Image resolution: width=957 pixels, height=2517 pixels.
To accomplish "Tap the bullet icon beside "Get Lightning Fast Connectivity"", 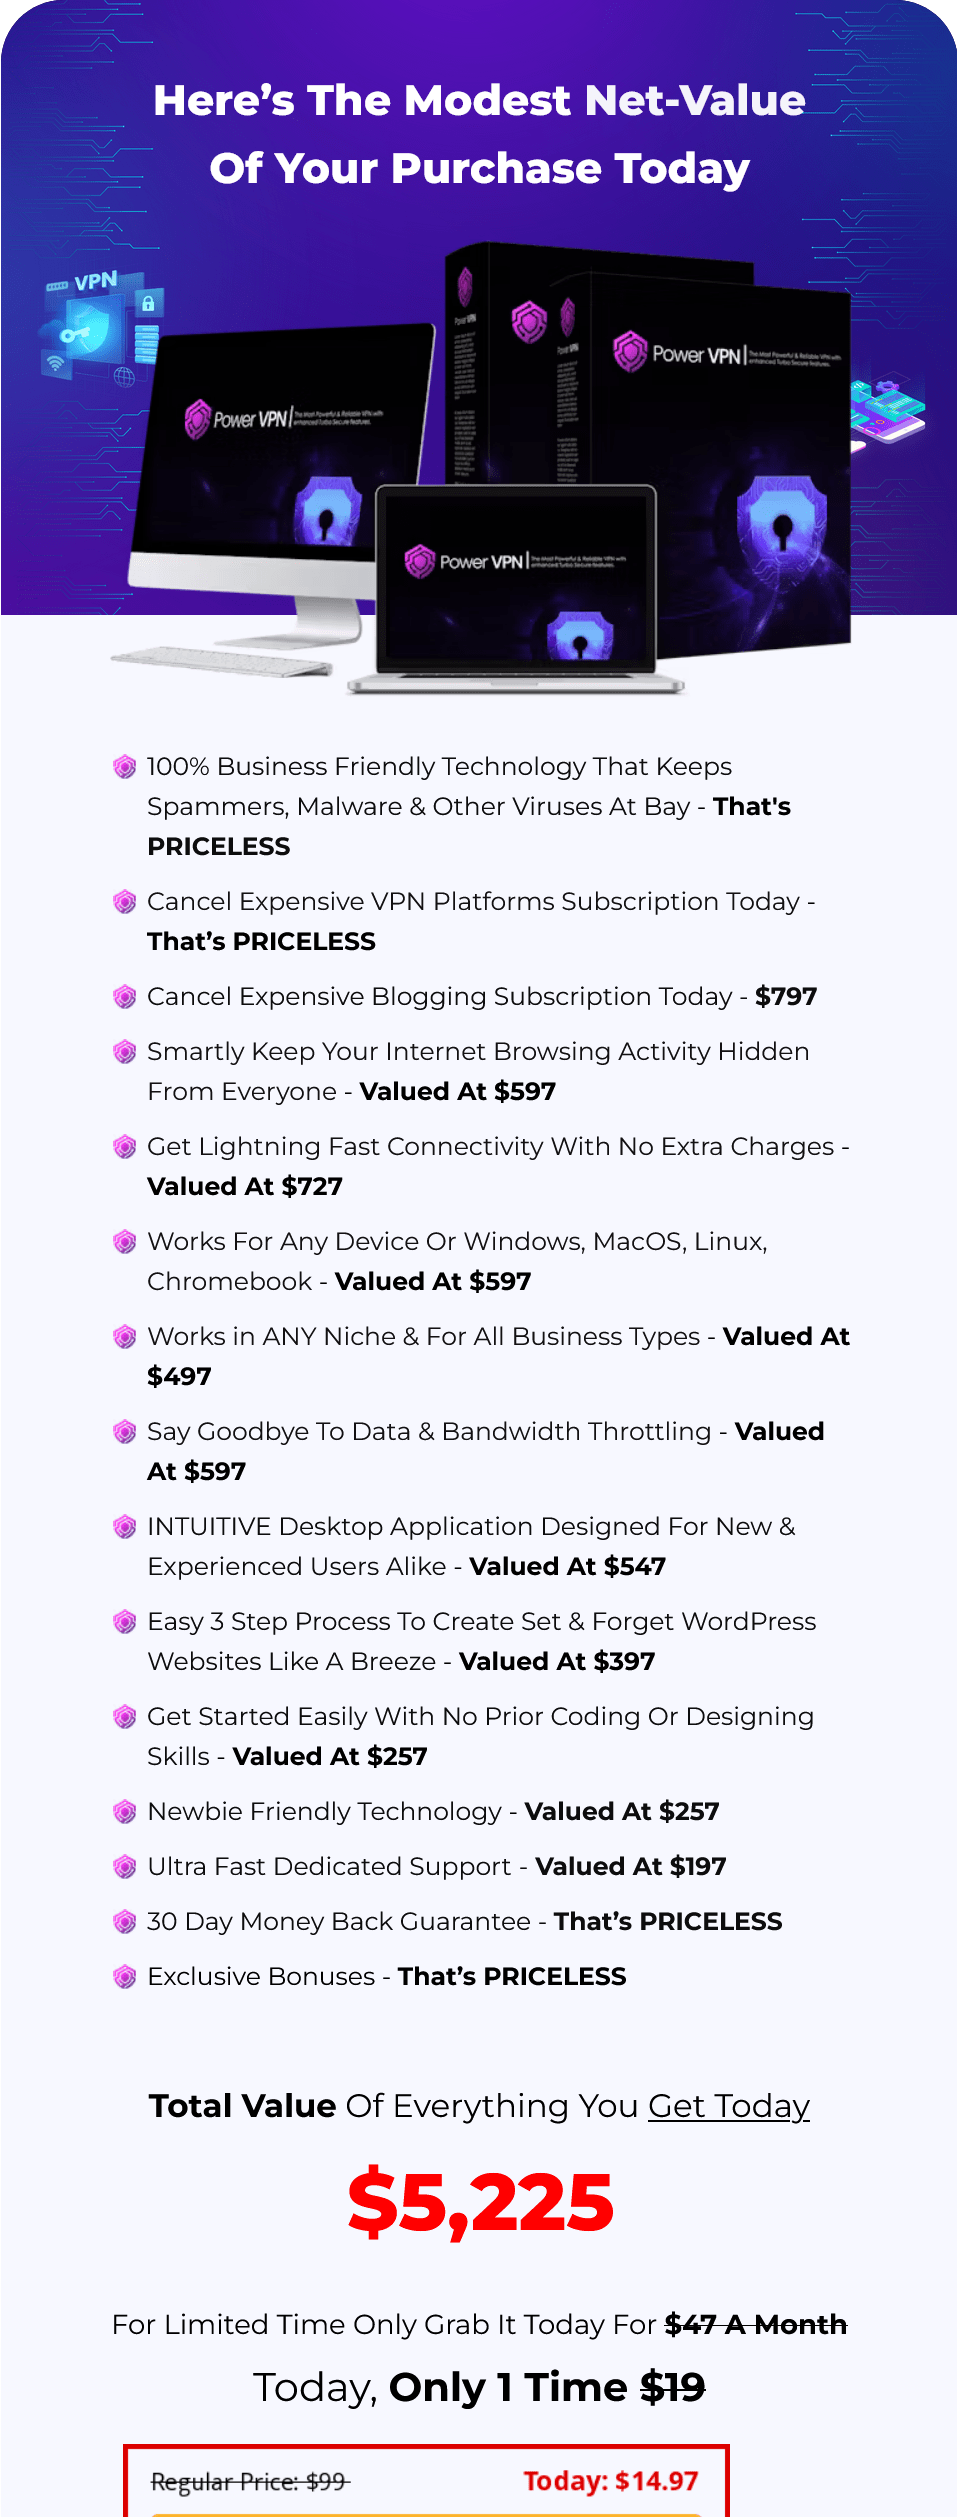I will point(125,1147).
